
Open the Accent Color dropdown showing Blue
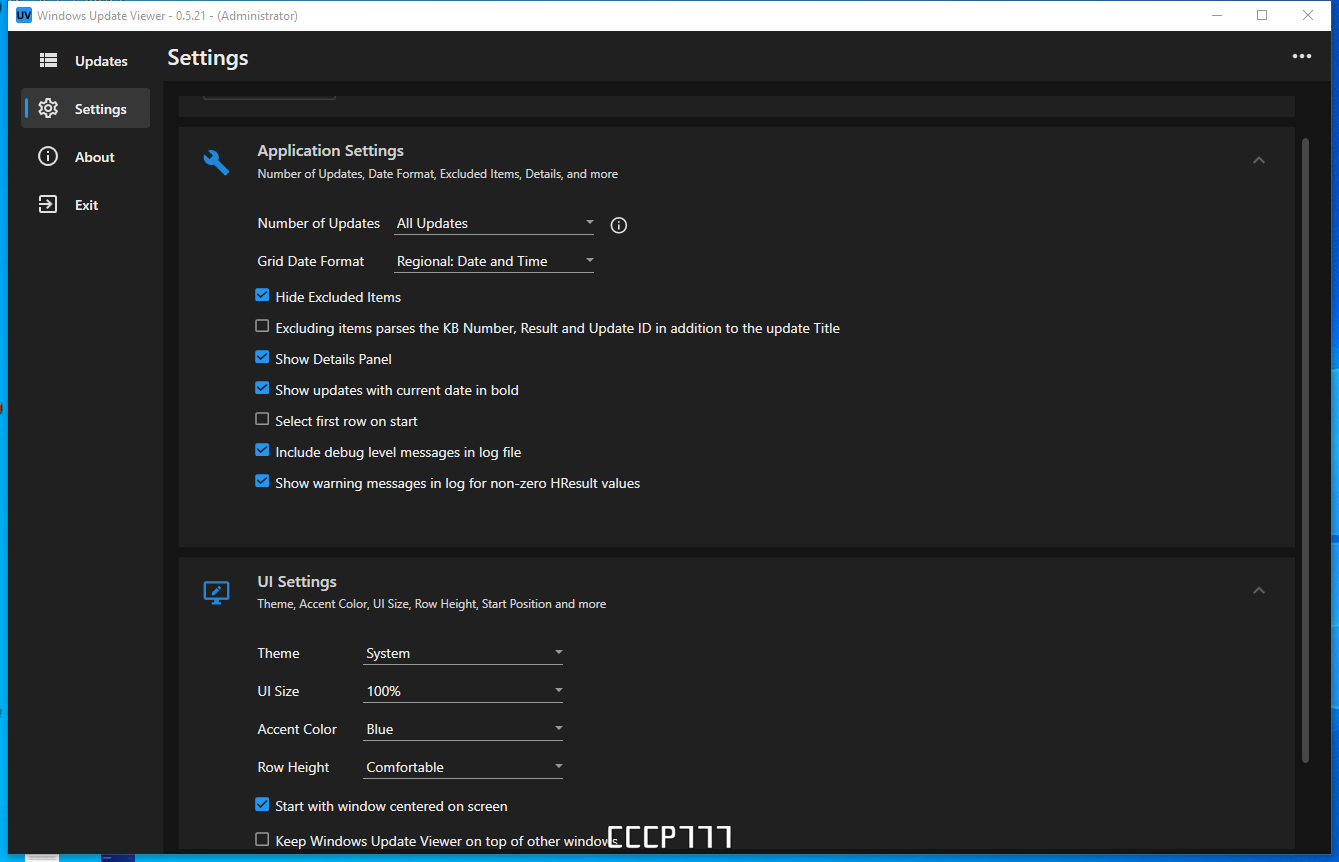coord(463,729)
